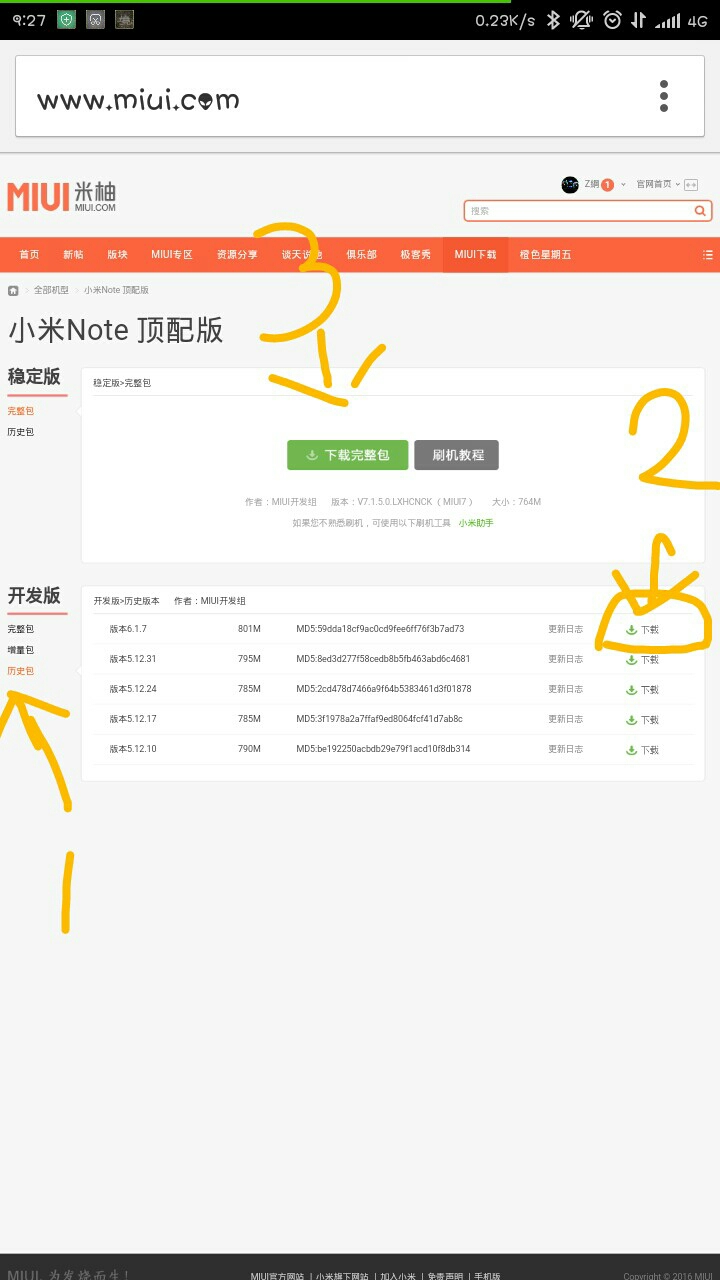Click the MD5 hash of version 6.1.7
Image resolution: width=720 pixels, height=1280 pixels.
tap(380, 629)
